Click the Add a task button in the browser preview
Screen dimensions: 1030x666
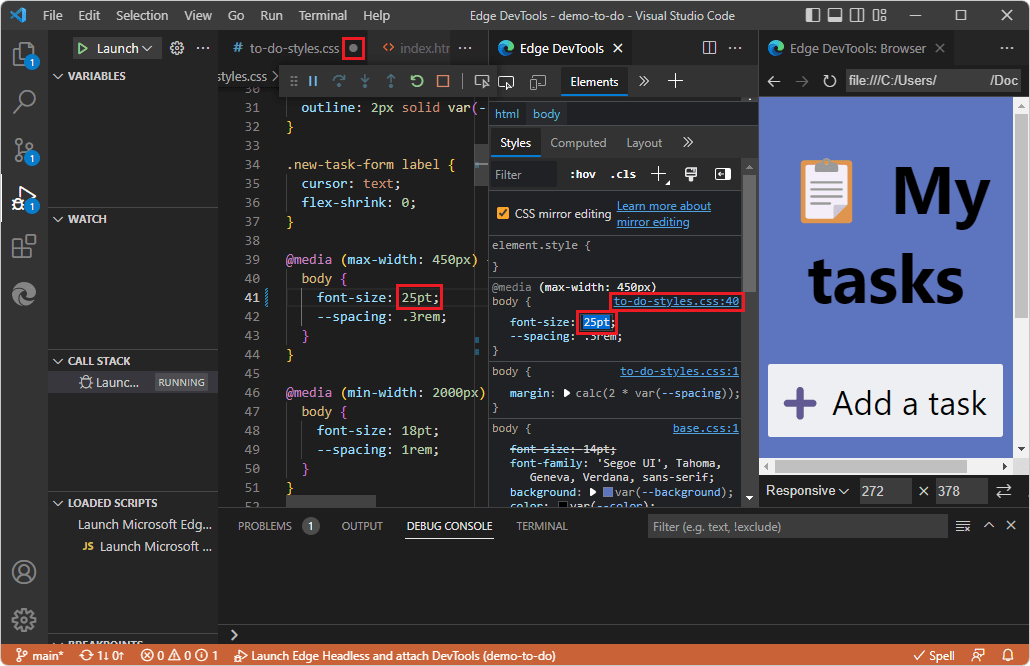point(884,401)
